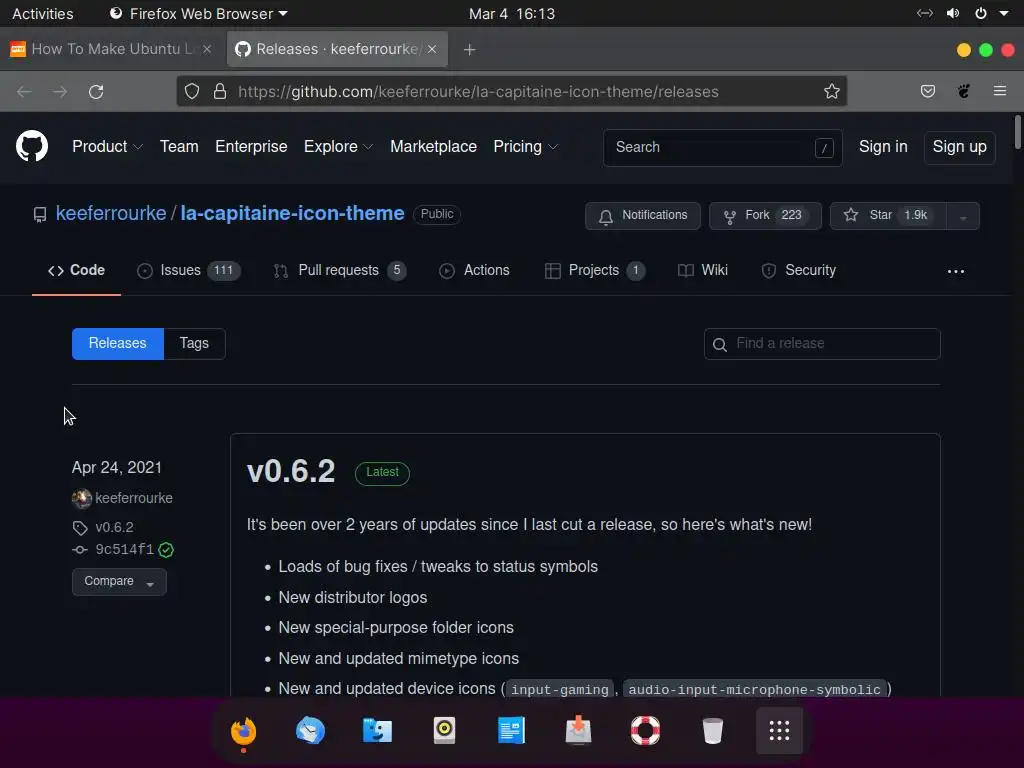Select the Code tab
The height and width of the screenshot is (768, 1024).
(76, 270)
